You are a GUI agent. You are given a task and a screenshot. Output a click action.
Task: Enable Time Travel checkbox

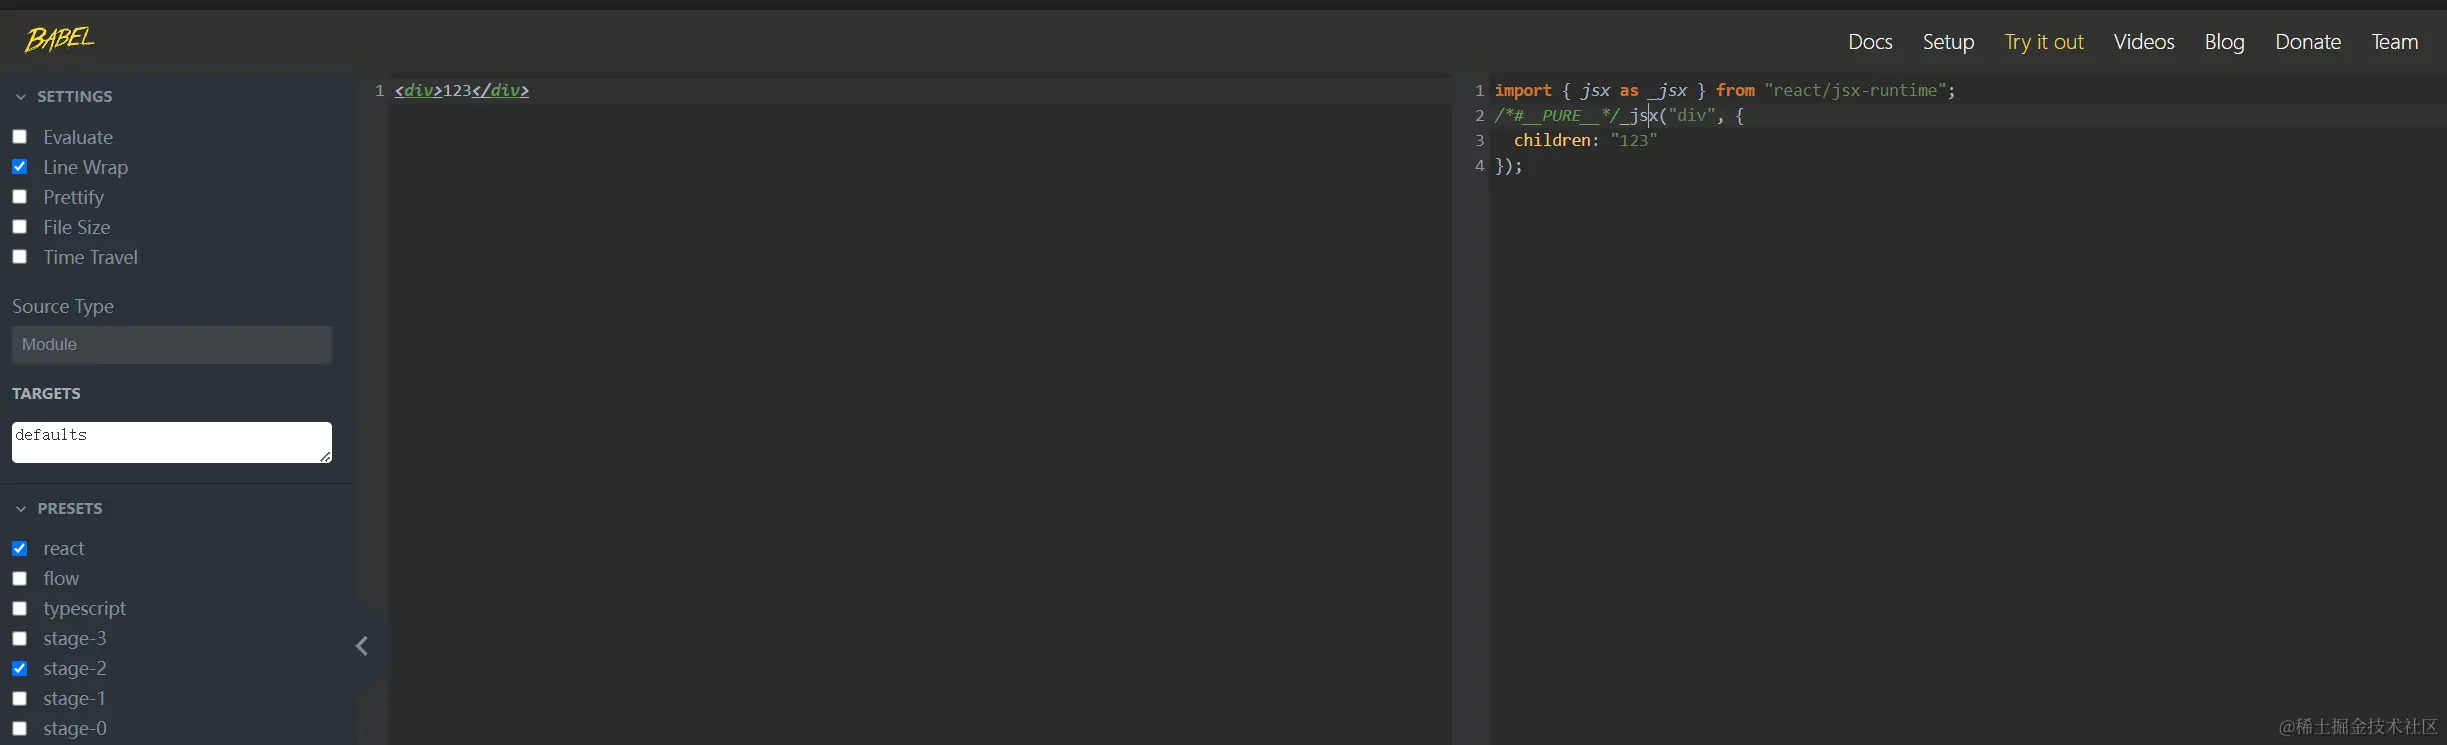click(x=20, y=257)
